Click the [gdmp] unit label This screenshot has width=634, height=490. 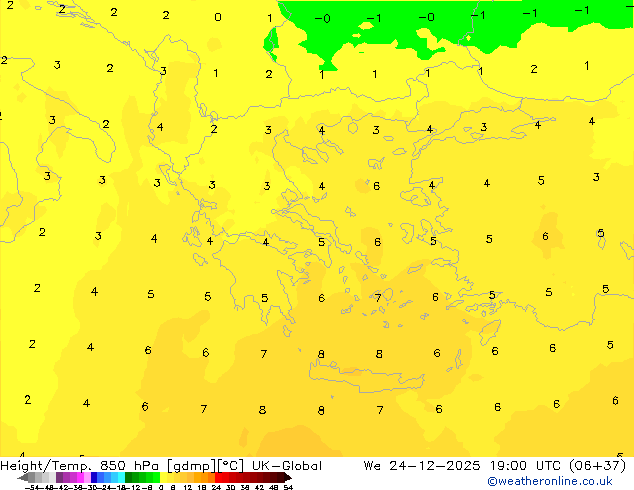pyautogui.click(x=192, y=466)
